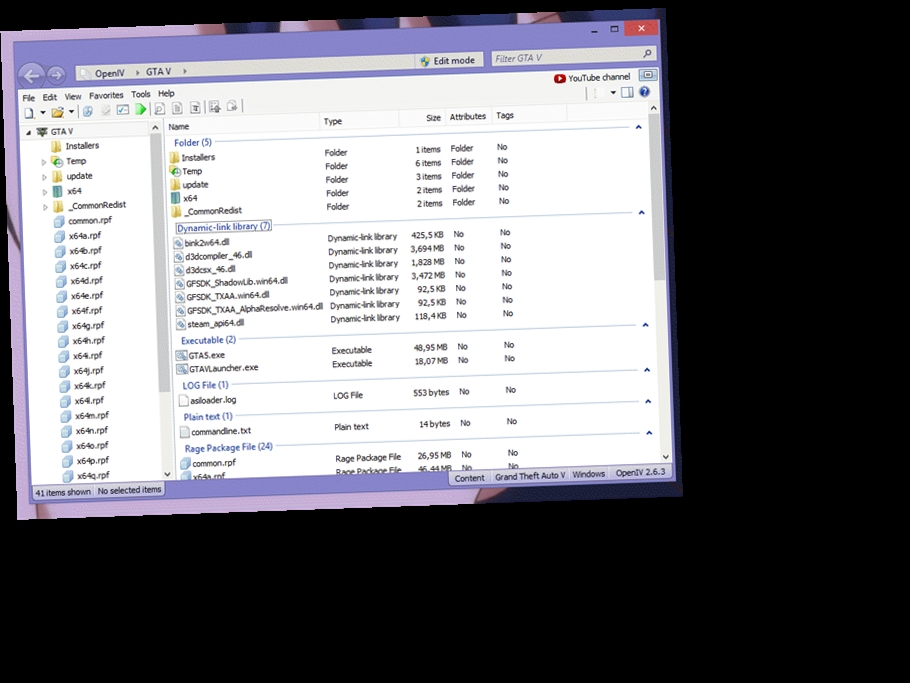Open the Favorites menu
This screenshot has width=910, height=683.
(x=106, y=94)
